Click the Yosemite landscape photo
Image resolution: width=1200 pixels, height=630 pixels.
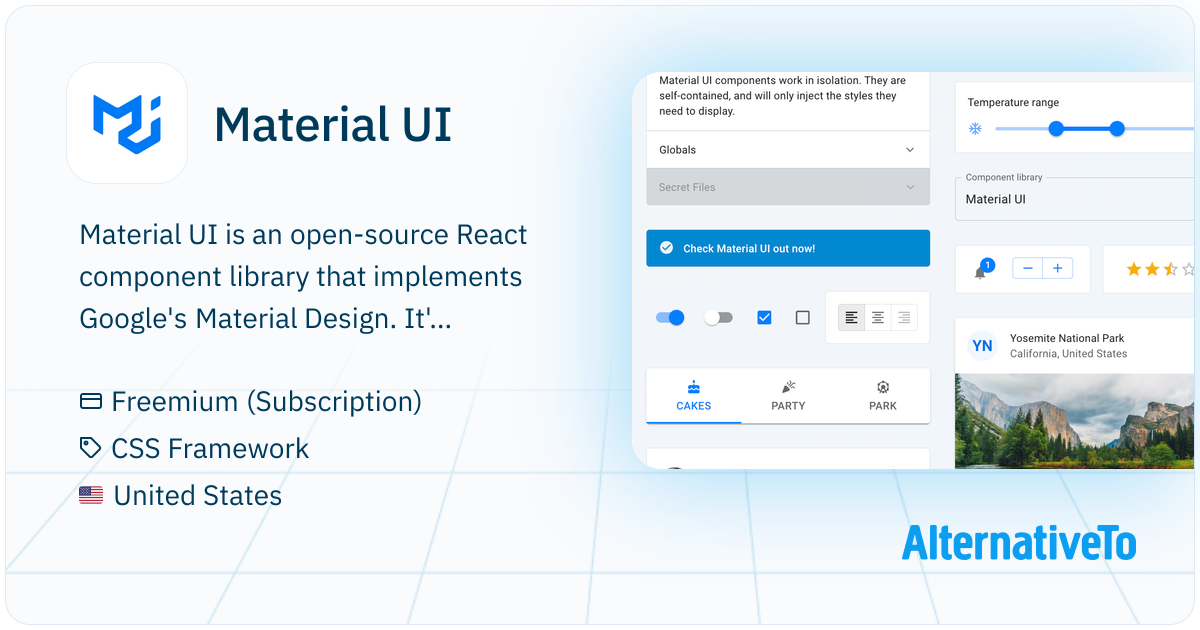click(x=1075, y=421)
